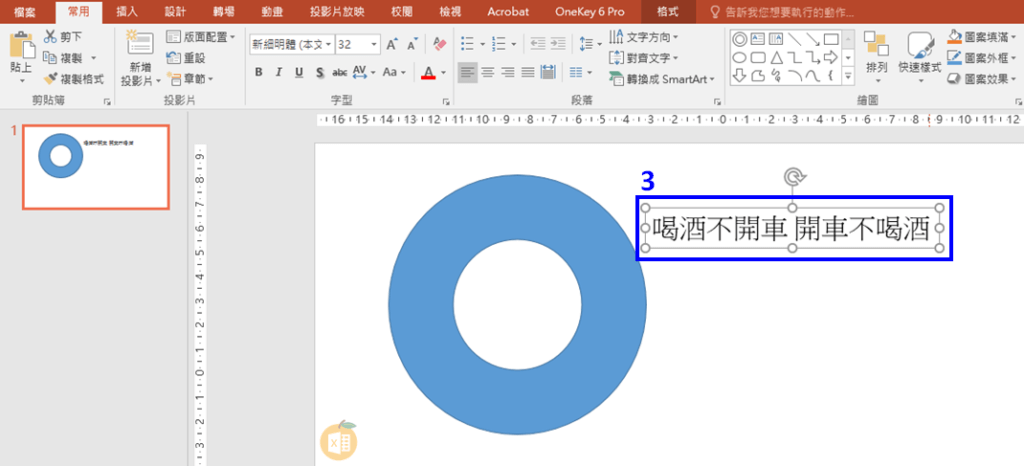Image resolution: width=1024 pixels, height=466 pixels.
Task: Toggle italic formatting (I)
Action: 279,72
